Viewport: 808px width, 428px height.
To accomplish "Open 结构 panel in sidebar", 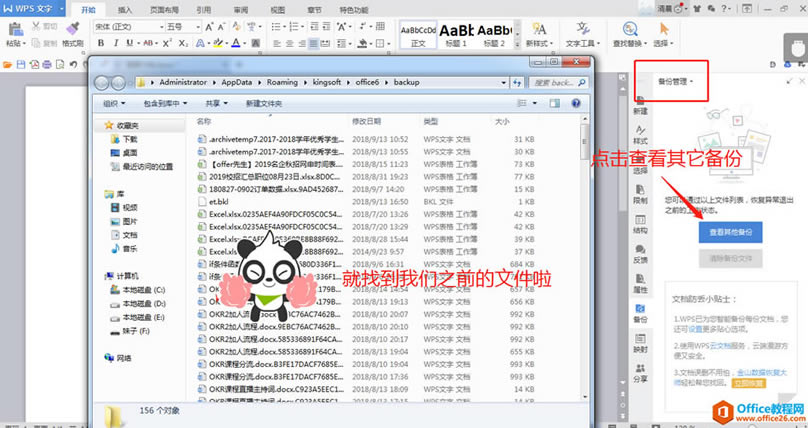I will click(641, 225).
